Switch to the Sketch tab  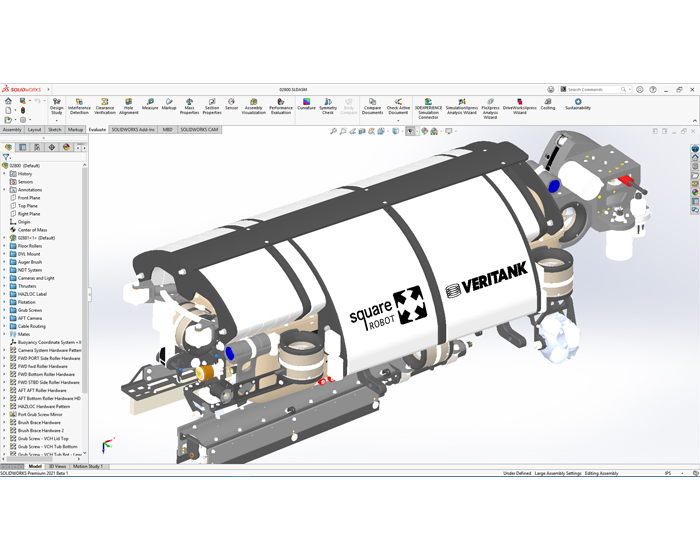click(x=55, y=129)
